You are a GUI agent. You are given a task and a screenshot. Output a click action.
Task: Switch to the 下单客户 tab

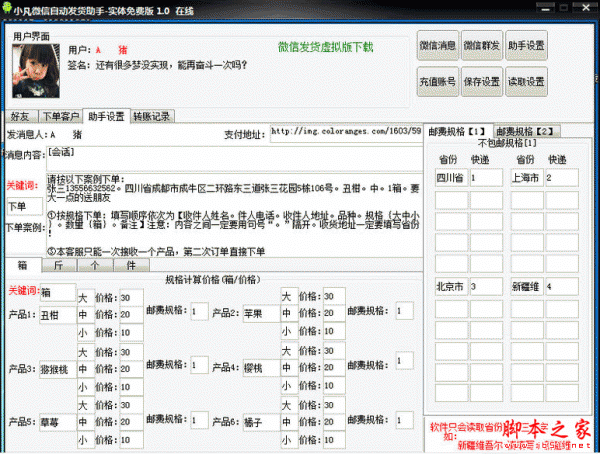point(61,116)
